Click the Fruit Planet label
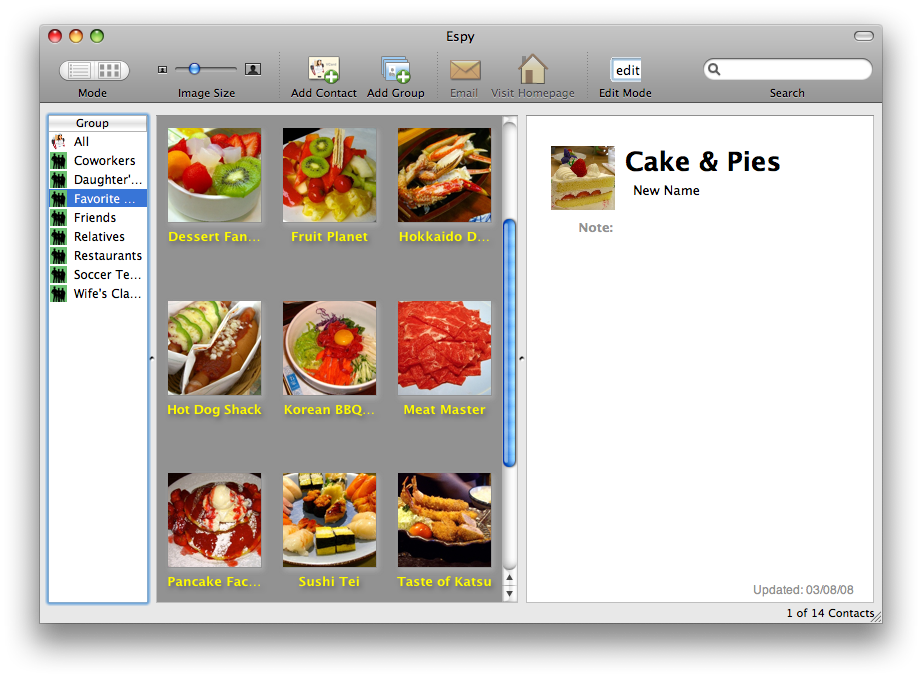This screenshot has height=678, width=922. pyautogui.click(x=329, y=237)
